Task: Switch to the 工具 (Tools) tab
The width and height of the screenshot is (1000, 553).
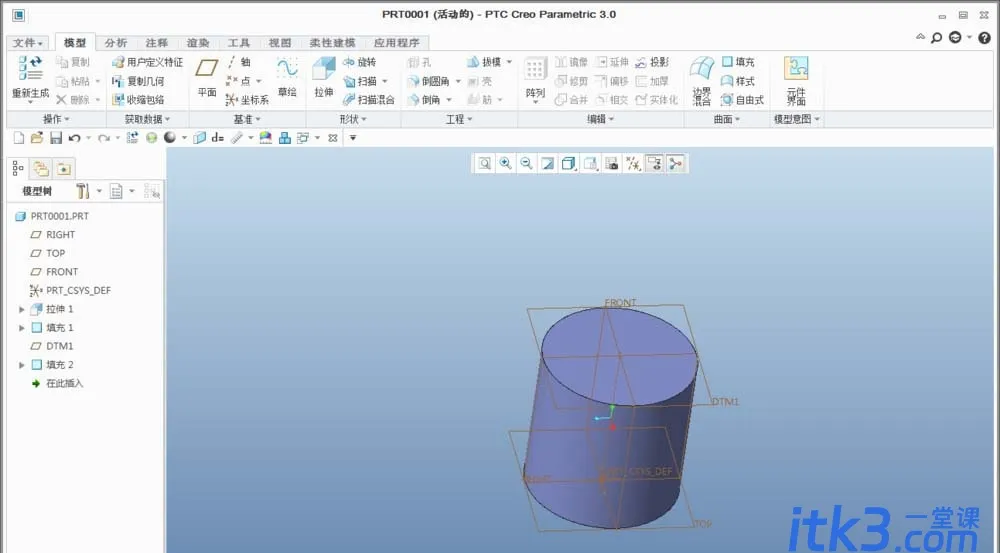Action: (x=239, y=43)
